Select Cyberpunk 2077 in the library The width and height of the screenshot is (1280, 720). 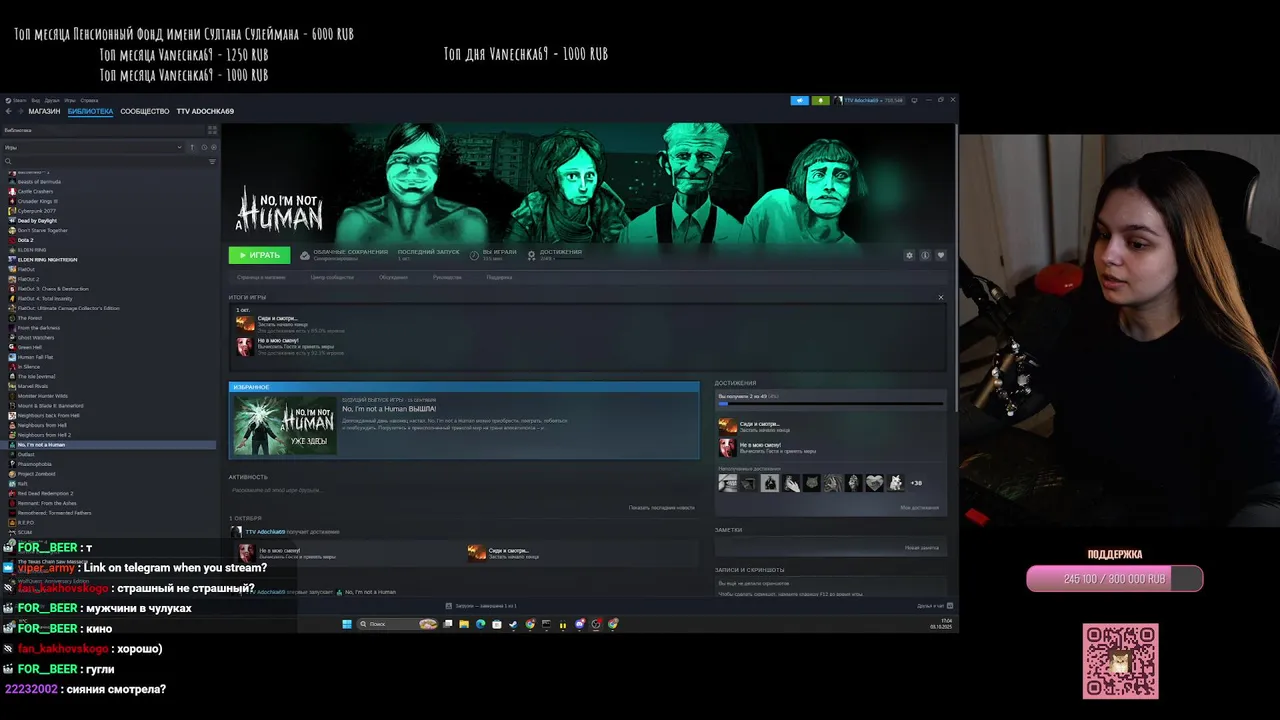(35, 211)
